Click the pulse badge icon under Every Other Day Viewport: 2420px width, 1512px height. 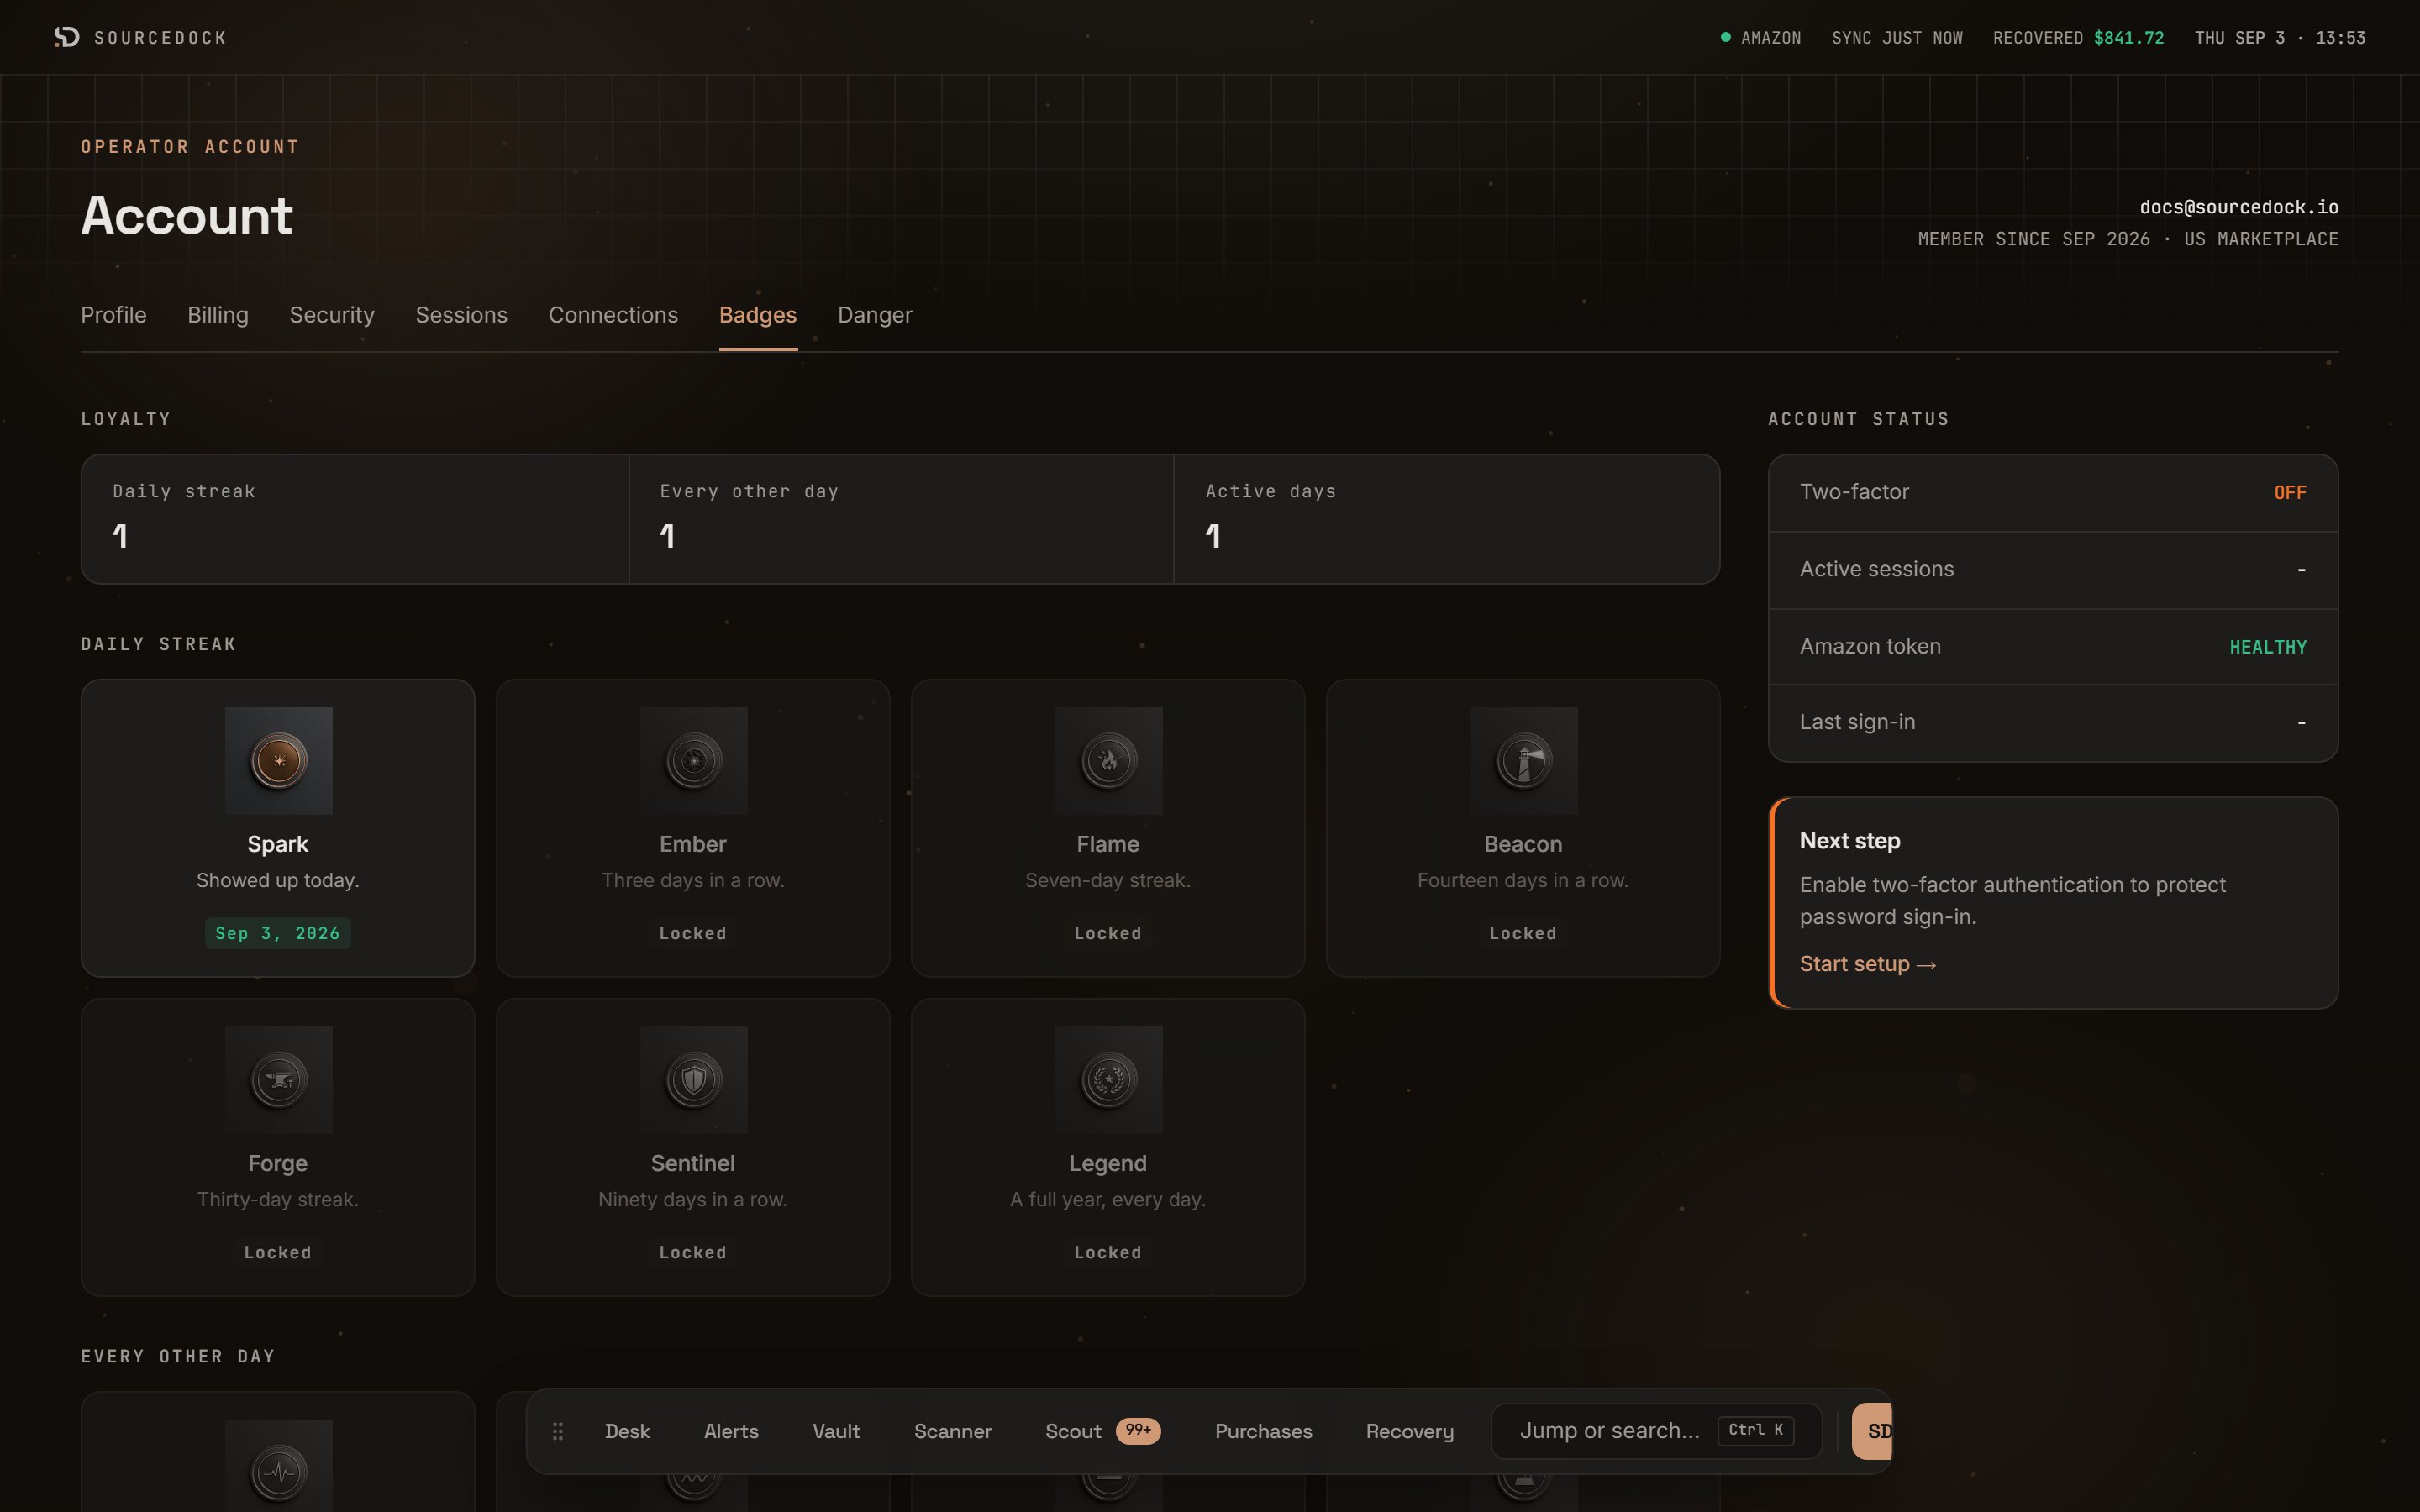pyautogui.click(x=279, y=1472)
